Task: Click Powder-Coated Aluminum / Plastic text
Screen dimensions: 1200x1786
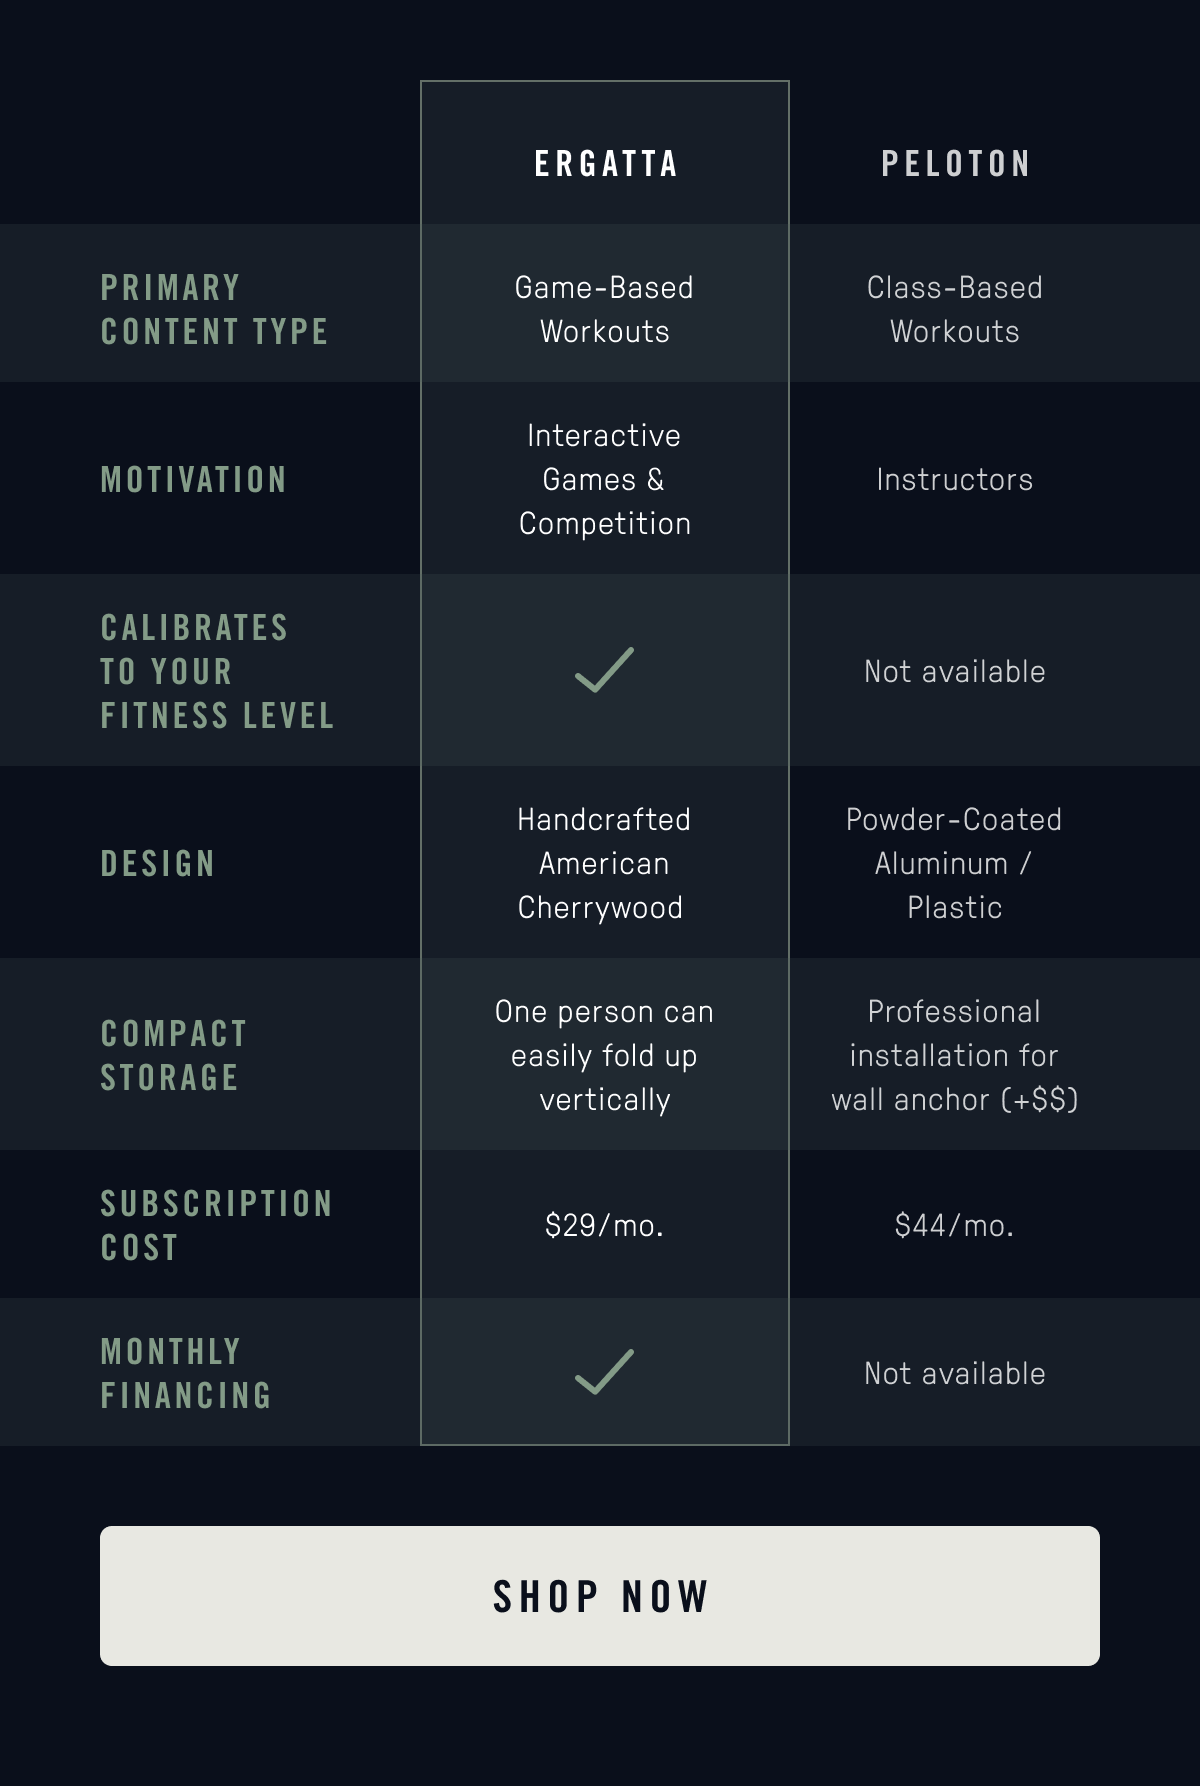Action: point(954,863)
